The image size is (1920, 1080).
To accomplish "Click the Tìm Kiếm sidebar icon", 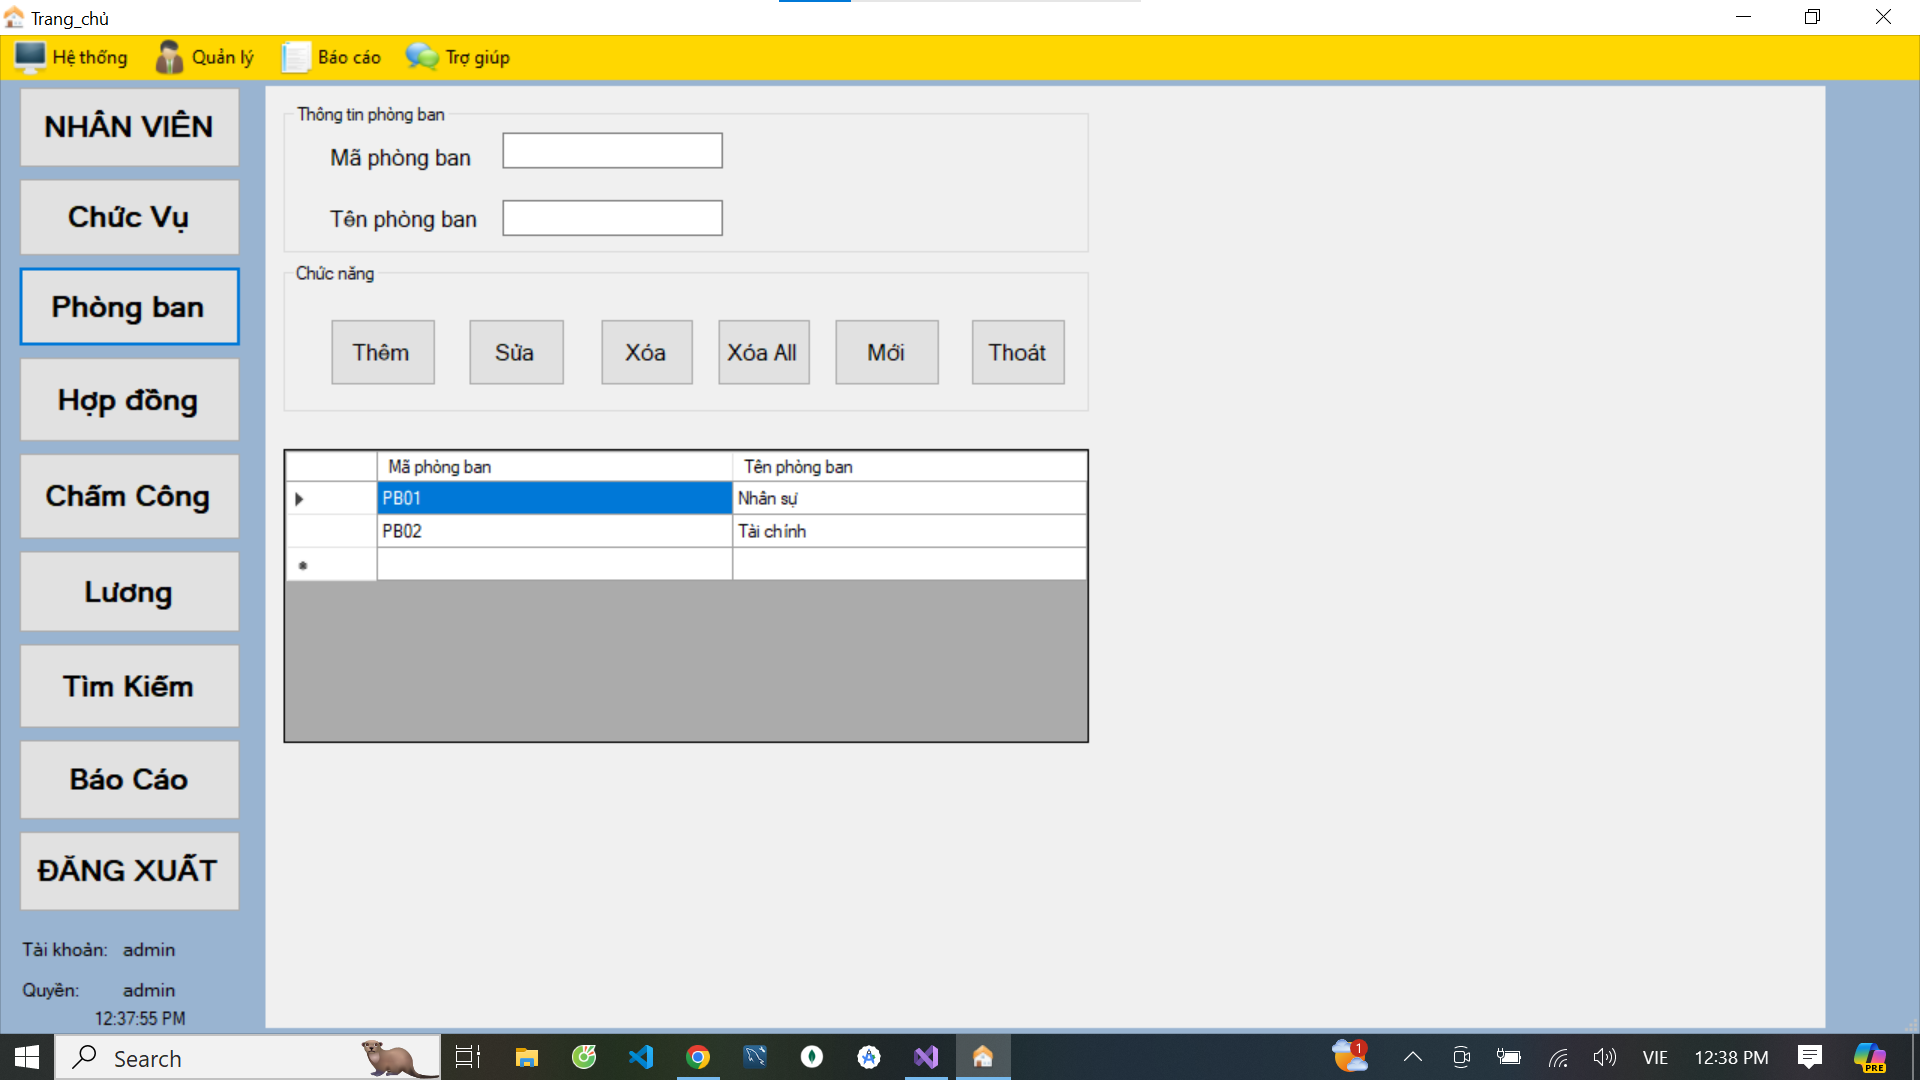I will tap(129, 686).
